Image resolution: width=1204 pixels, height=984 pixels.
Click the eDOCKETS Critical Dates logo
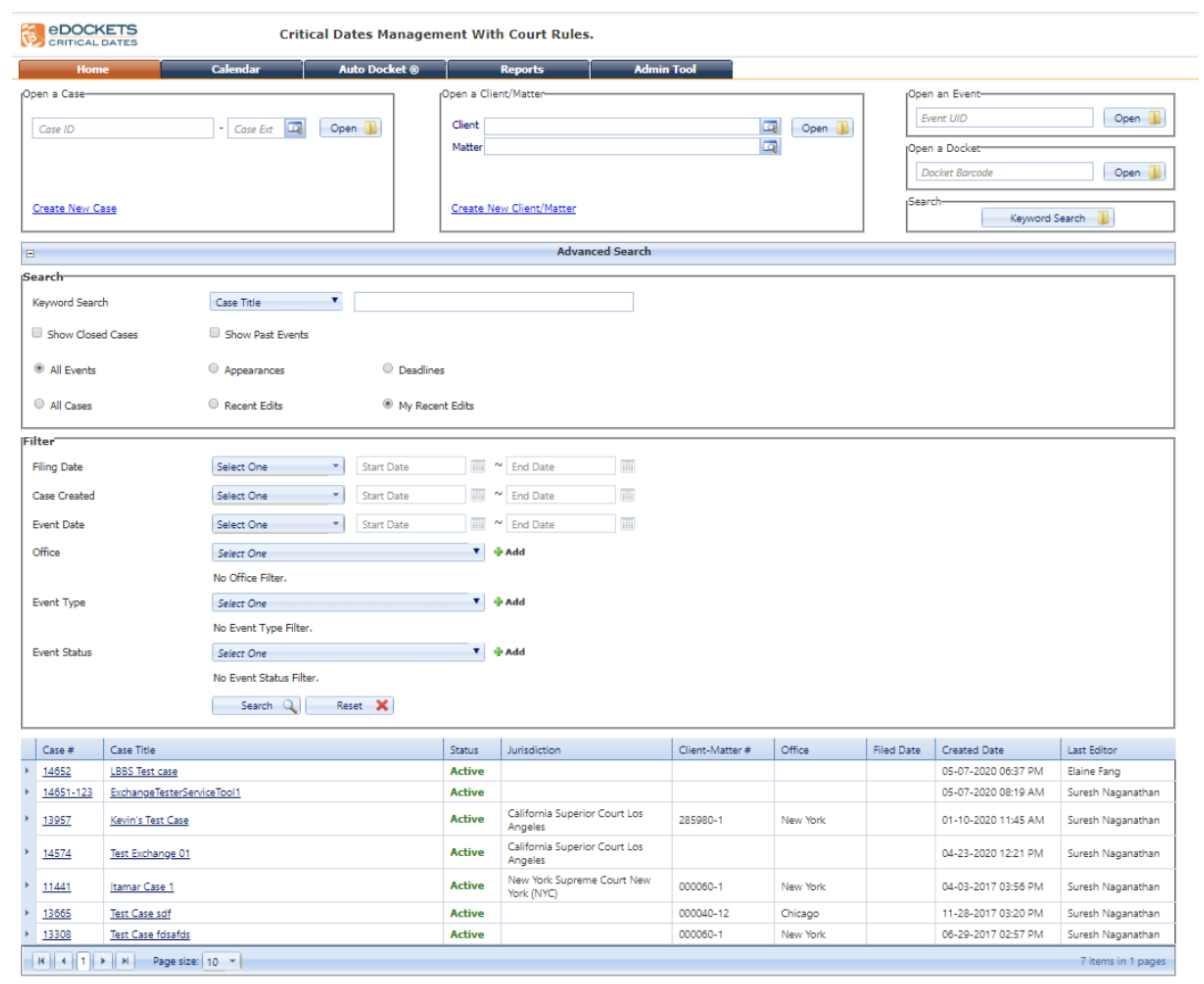(79, 33)
